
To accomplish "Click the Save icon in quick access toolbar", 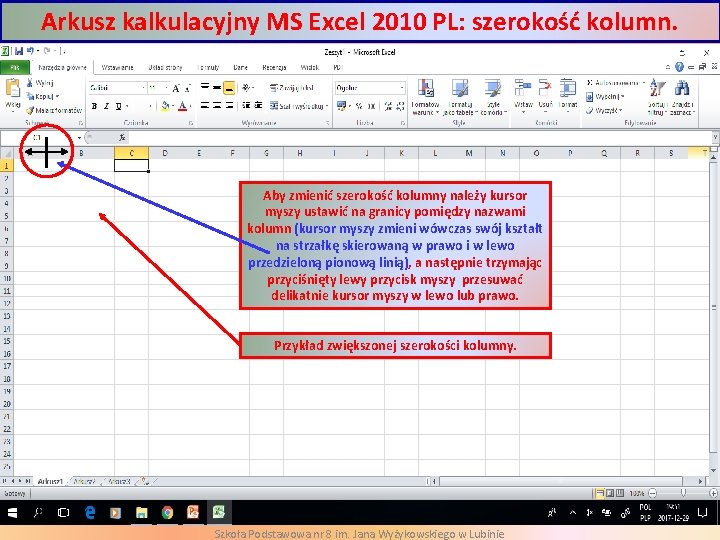I will (x=19, y=51).
